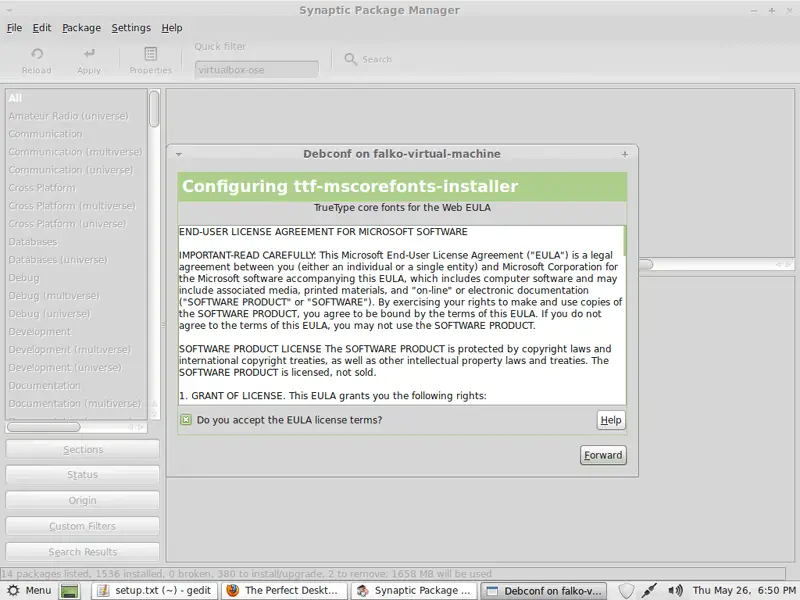Open the File menu
This screenshot has width=800, height=600.
(14, 28)
